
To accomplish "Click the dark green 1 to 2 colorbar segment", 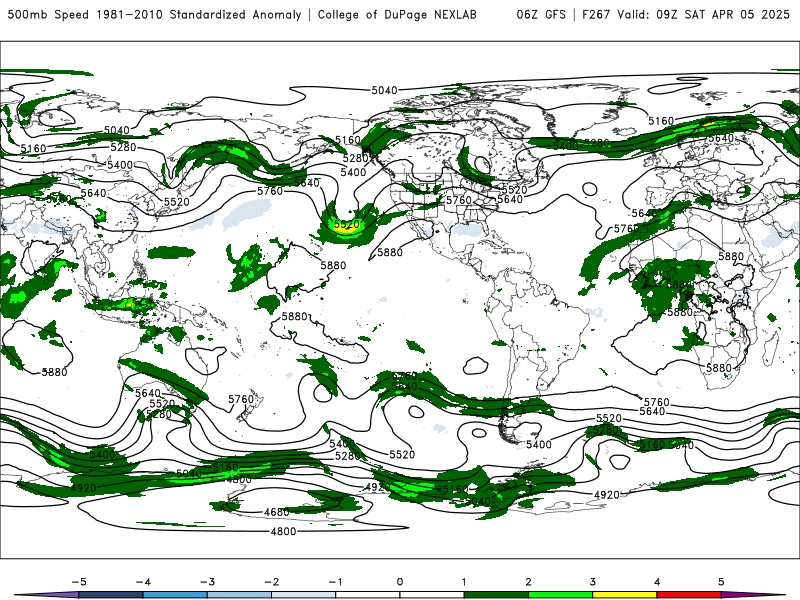I will pyautogui.click(x=496, y=595).
